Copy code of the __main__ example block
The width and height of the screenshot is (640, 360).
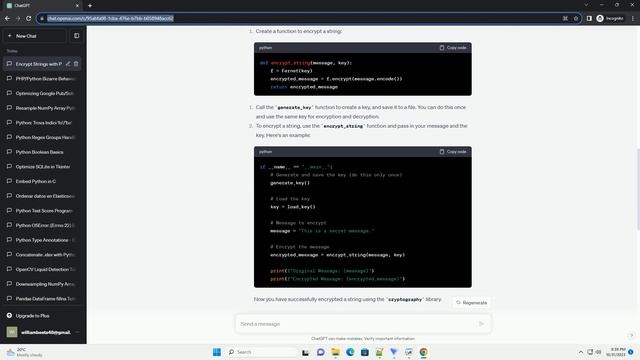pos(453,152)
